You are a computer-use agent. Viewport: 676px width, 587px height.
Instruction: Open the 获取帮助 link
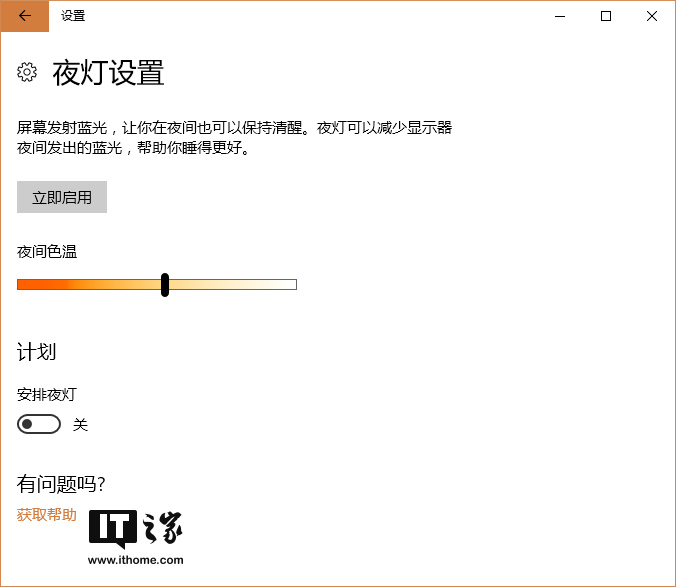click(x=47, y=515)
